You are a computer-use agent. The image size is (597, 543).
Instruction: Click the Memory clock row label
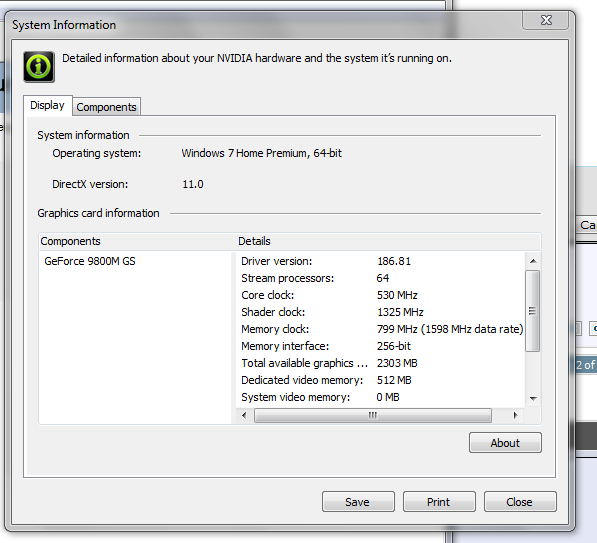(275, 329)
